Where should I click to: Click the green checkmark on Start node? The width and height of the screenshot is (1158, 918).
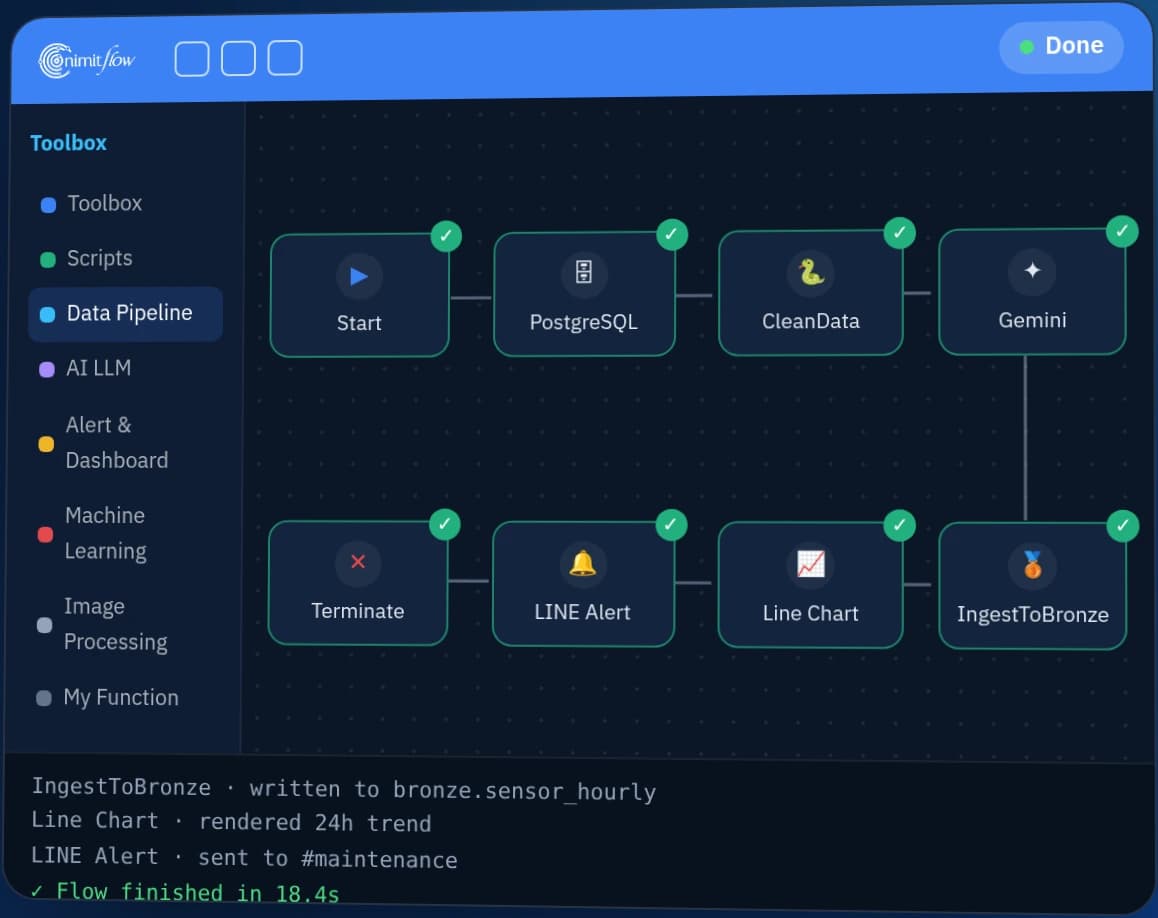coord(446,236)
